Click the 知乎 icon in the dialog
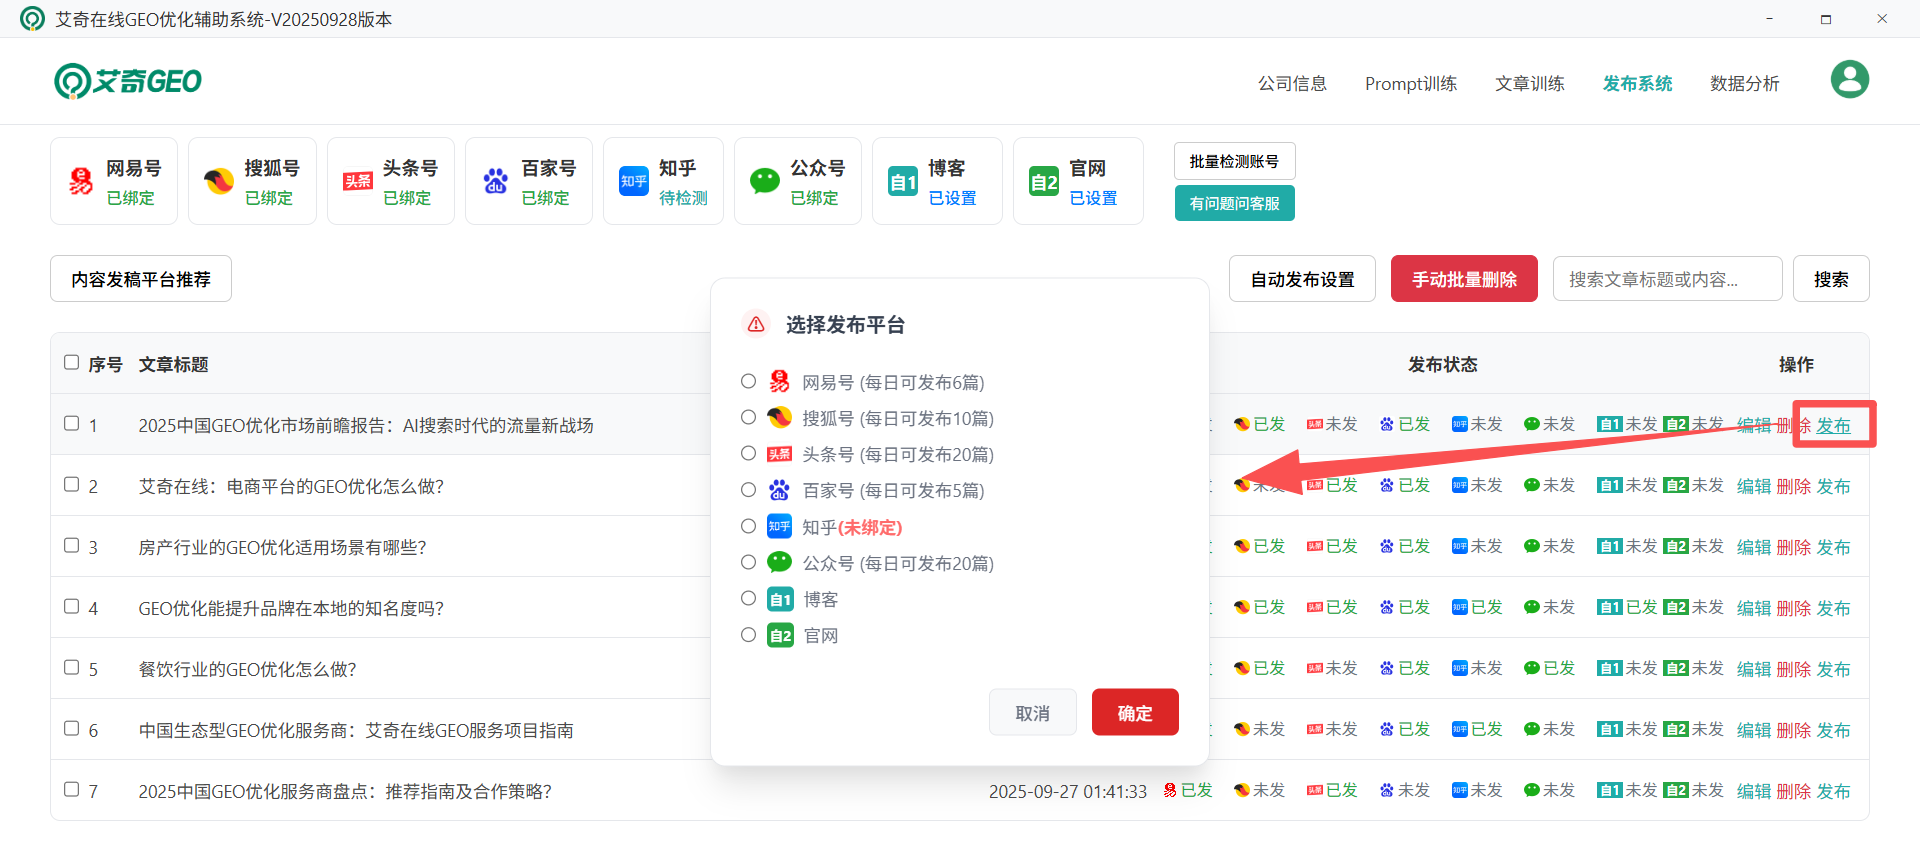This screenshot has width=1920, height=865. (779, 526)
